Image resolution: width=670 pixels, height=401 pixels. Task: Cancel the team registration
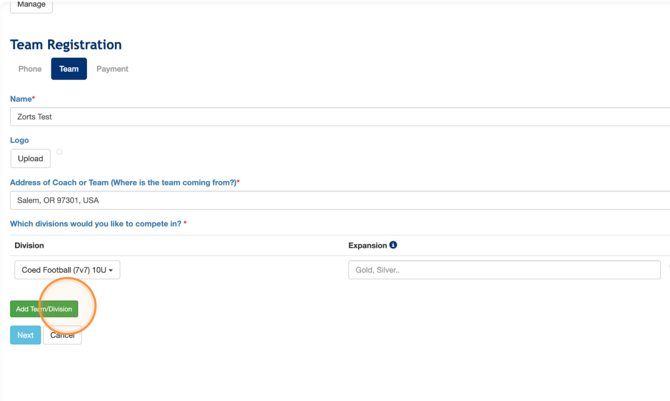pyautogui.click(x=63, y=335)
